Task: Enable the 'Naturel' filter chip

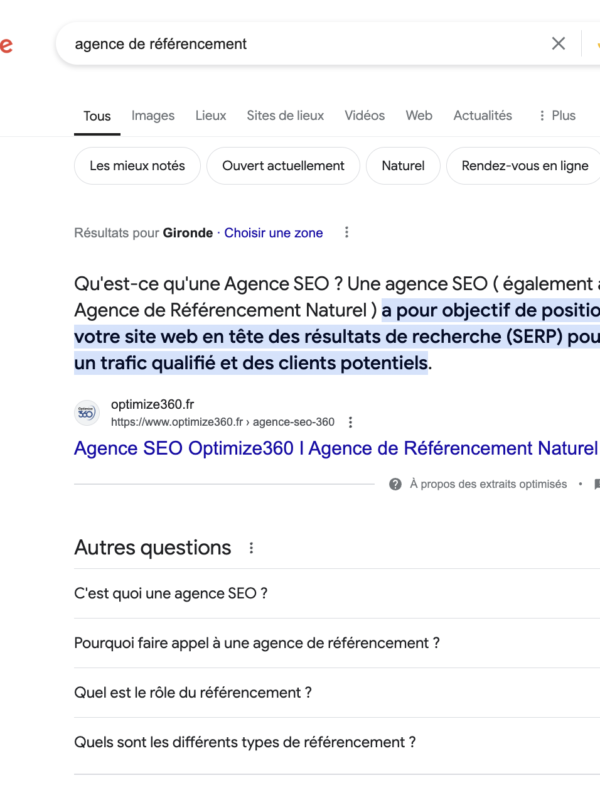Action: [x=403, y=166]
